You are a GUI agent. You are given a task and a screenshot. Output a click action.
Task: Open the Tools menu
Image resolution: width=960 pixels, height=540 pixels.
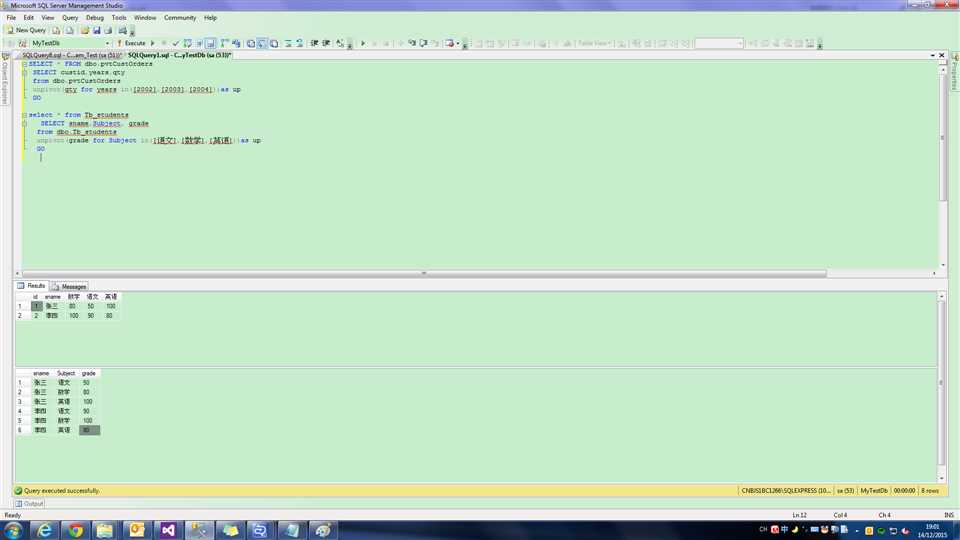[x=119, y=18]
